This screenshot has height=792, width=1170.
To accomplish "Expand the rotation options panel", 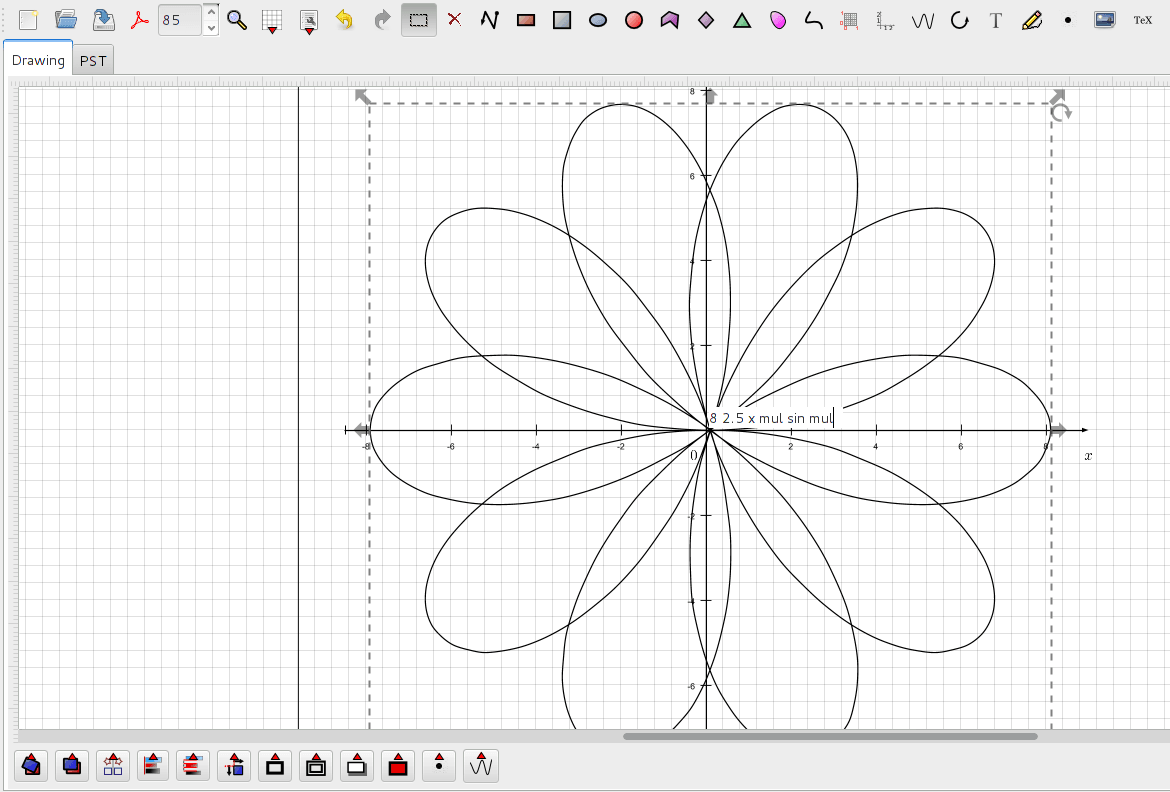I will coord(31,765).
